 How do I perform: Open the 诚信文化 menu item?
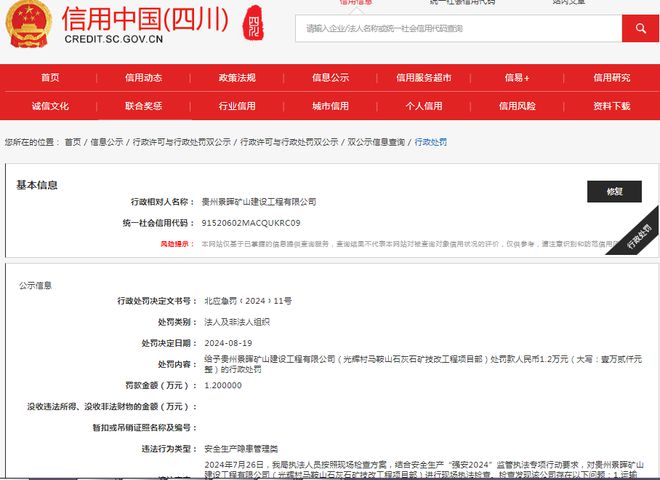click(50, 106)
